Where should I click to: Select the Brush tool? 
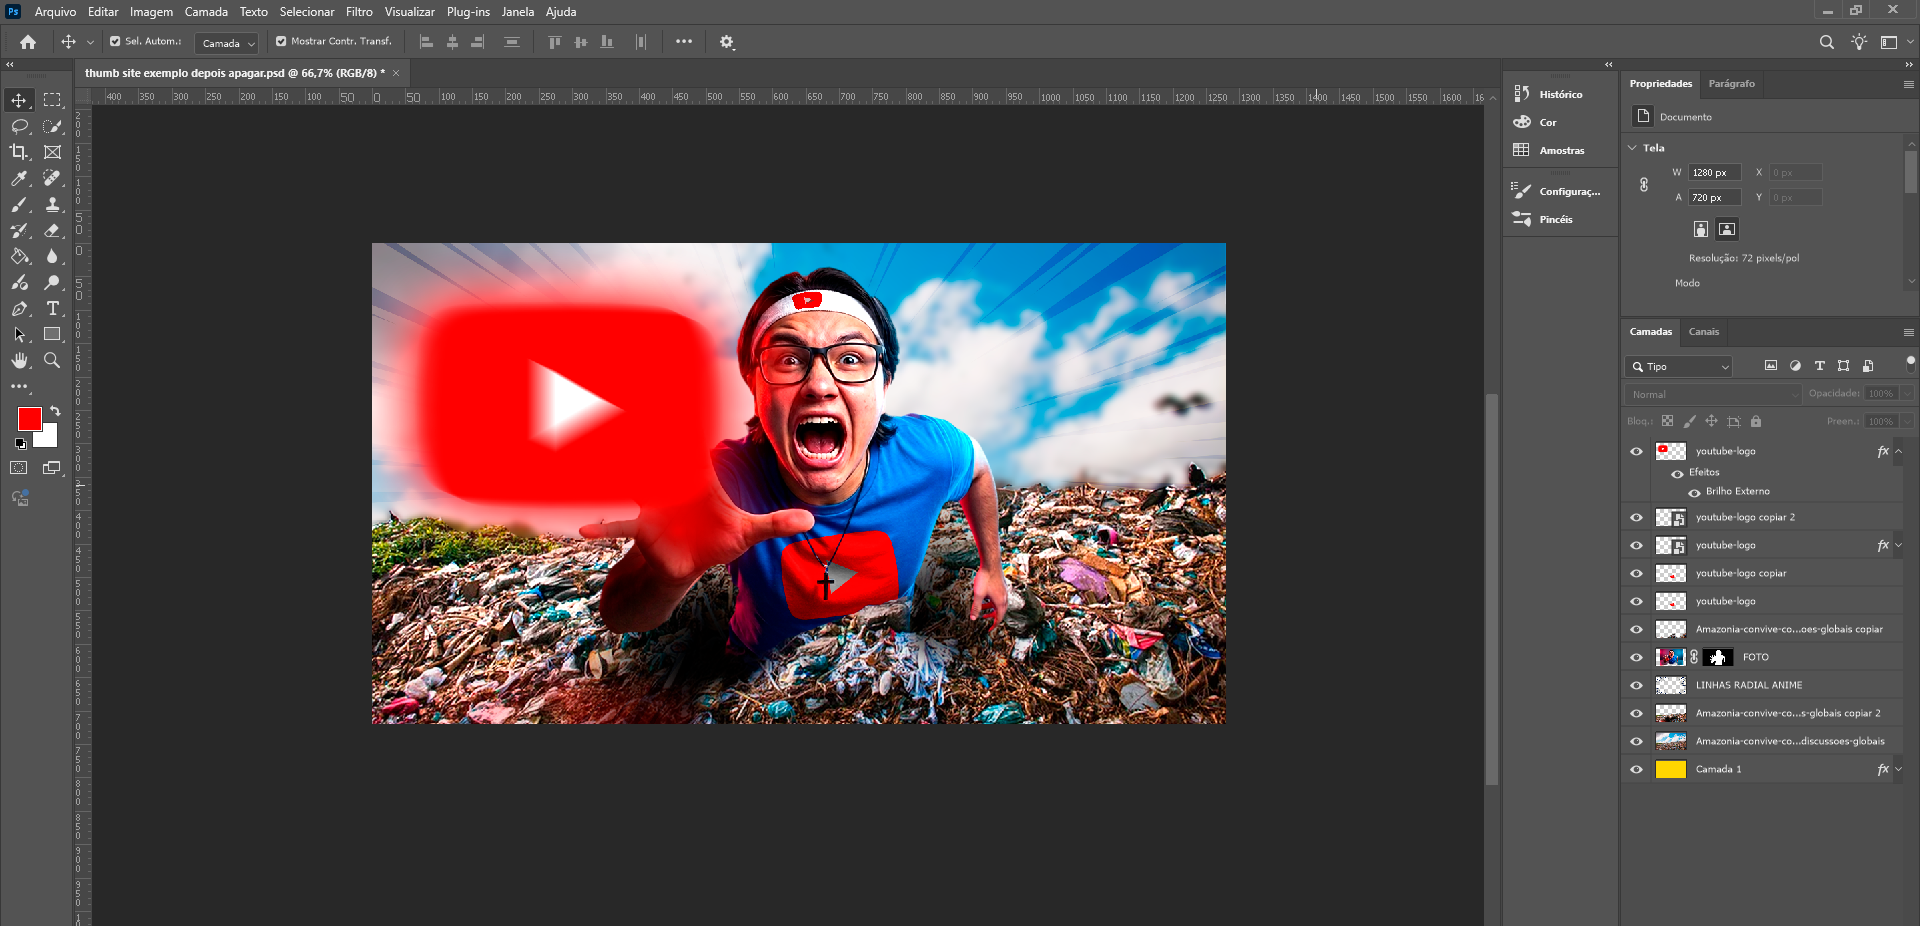pyautogui.click(x=19, y=204)
